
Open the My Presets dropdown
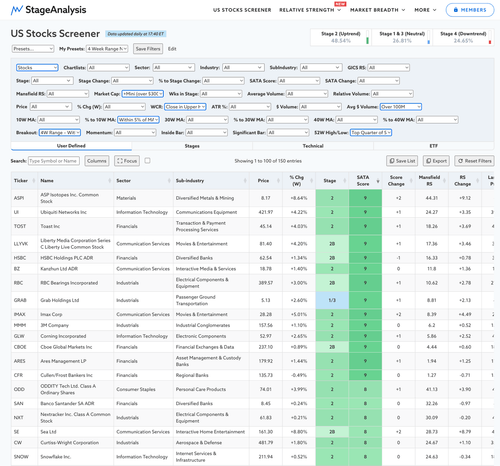107,49
